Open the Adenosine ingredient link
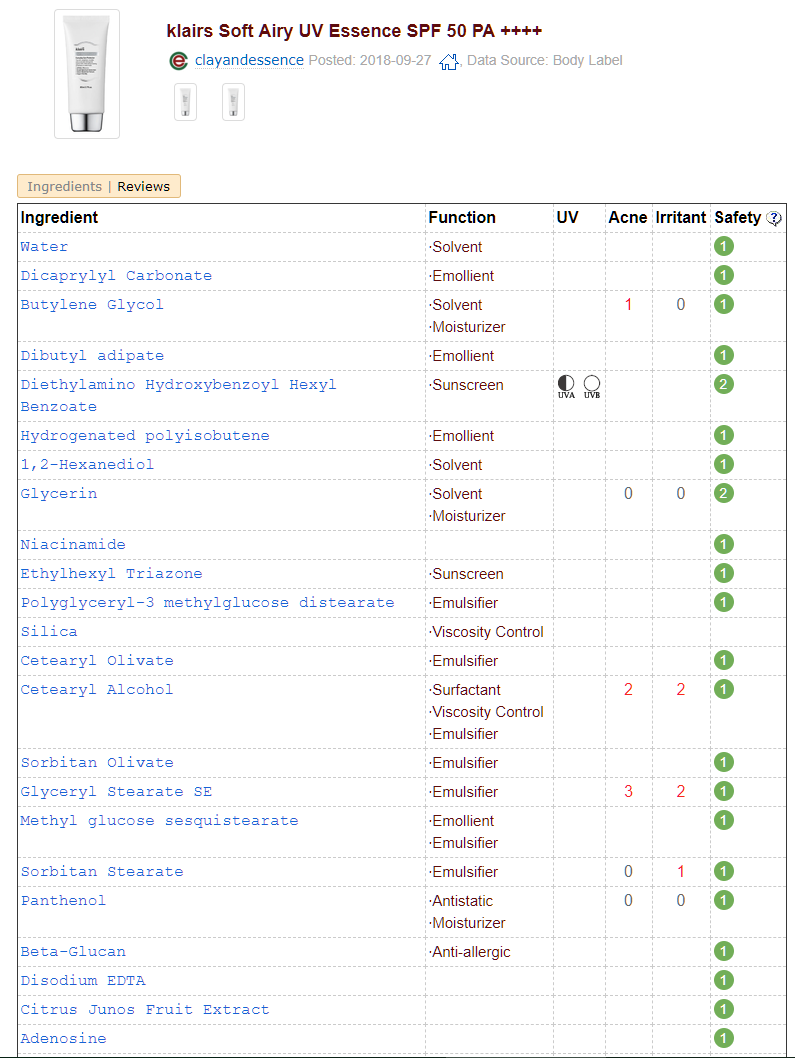This screenshot has width=795, height=1058. pyautogui.click(x=63, y=1039)
